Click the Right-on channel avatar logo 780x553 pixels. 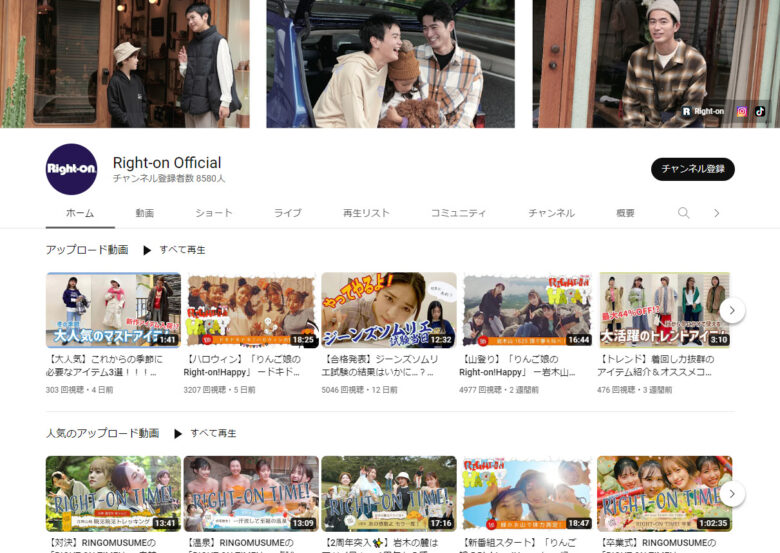tap(71, 169)
